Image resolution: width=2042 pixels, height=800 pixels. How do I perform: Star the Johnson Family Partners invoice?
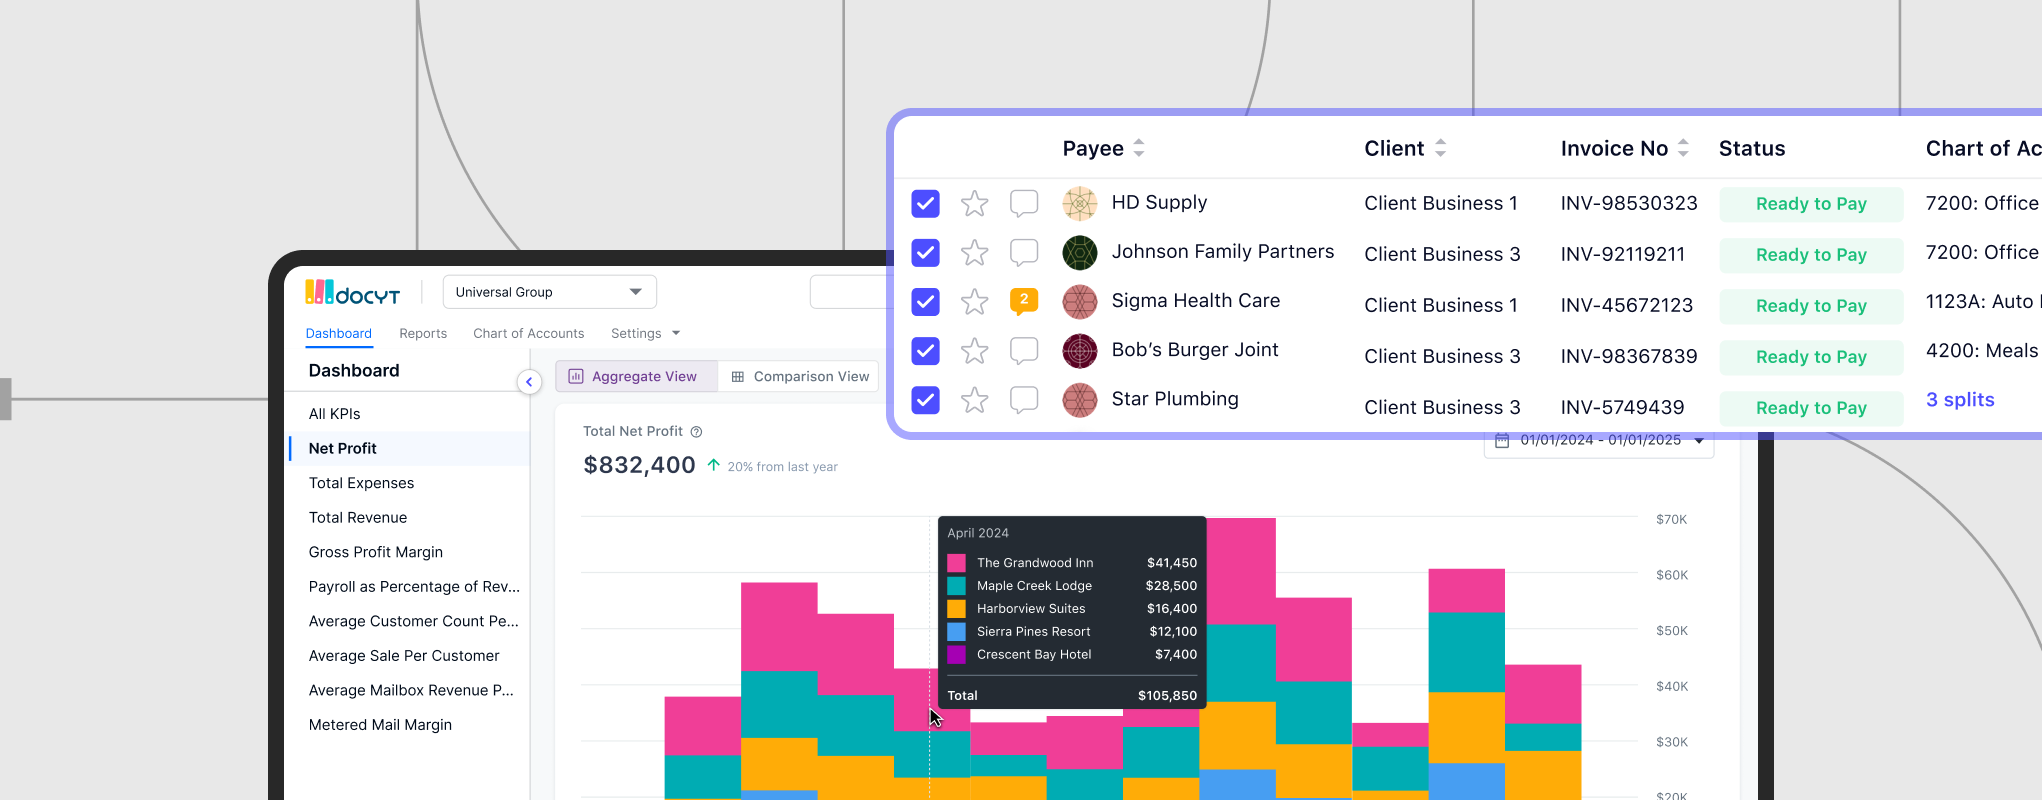click(x=974, y=253)
